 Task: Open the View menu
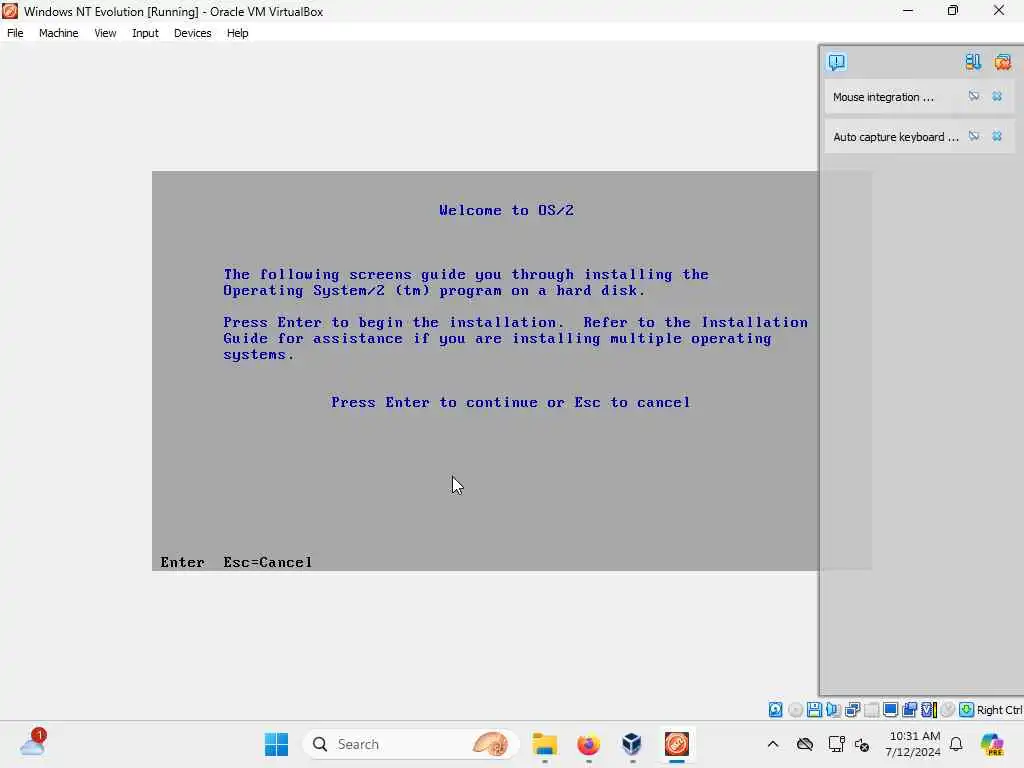click(105, 33)
